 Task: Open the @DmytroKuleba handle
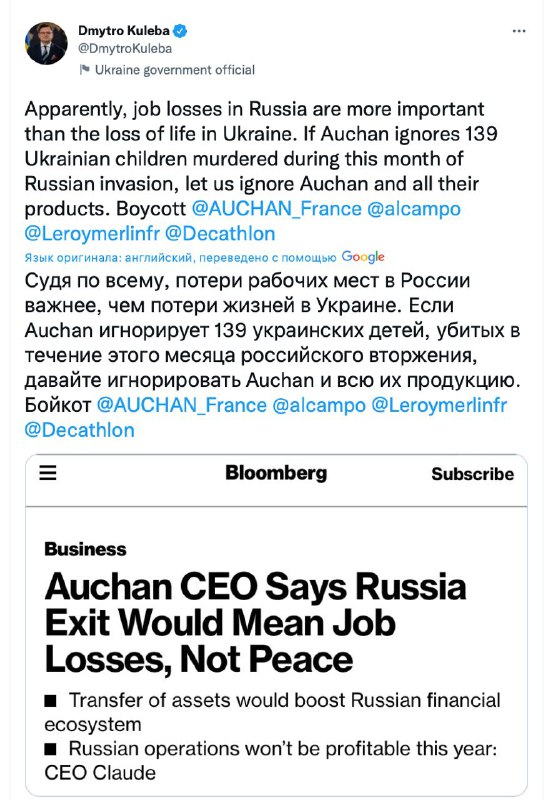click(x=124, y=48)
